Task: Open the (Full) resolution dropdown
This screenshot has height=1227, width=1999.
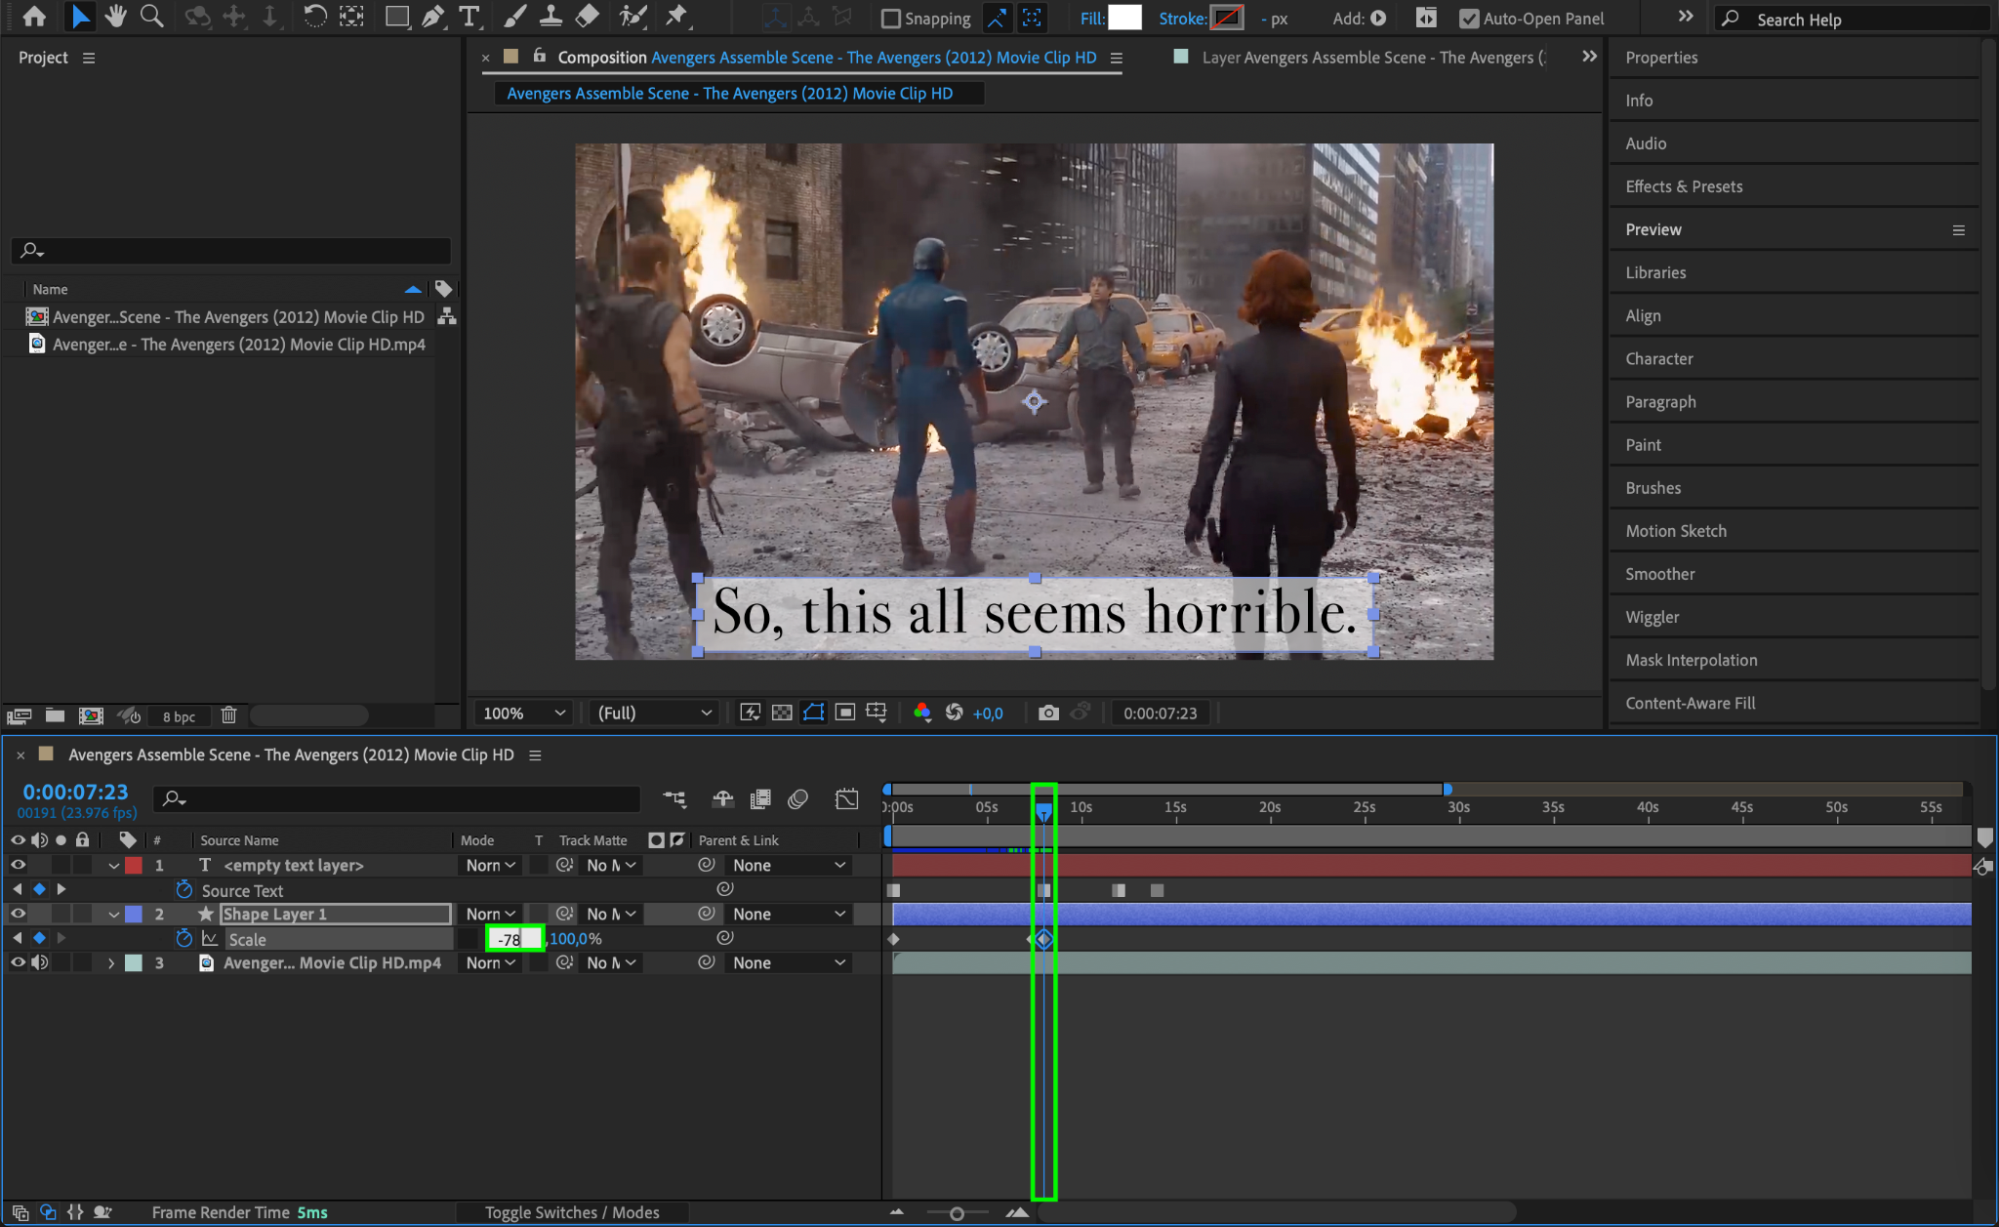Action: [x=654, y=713]
